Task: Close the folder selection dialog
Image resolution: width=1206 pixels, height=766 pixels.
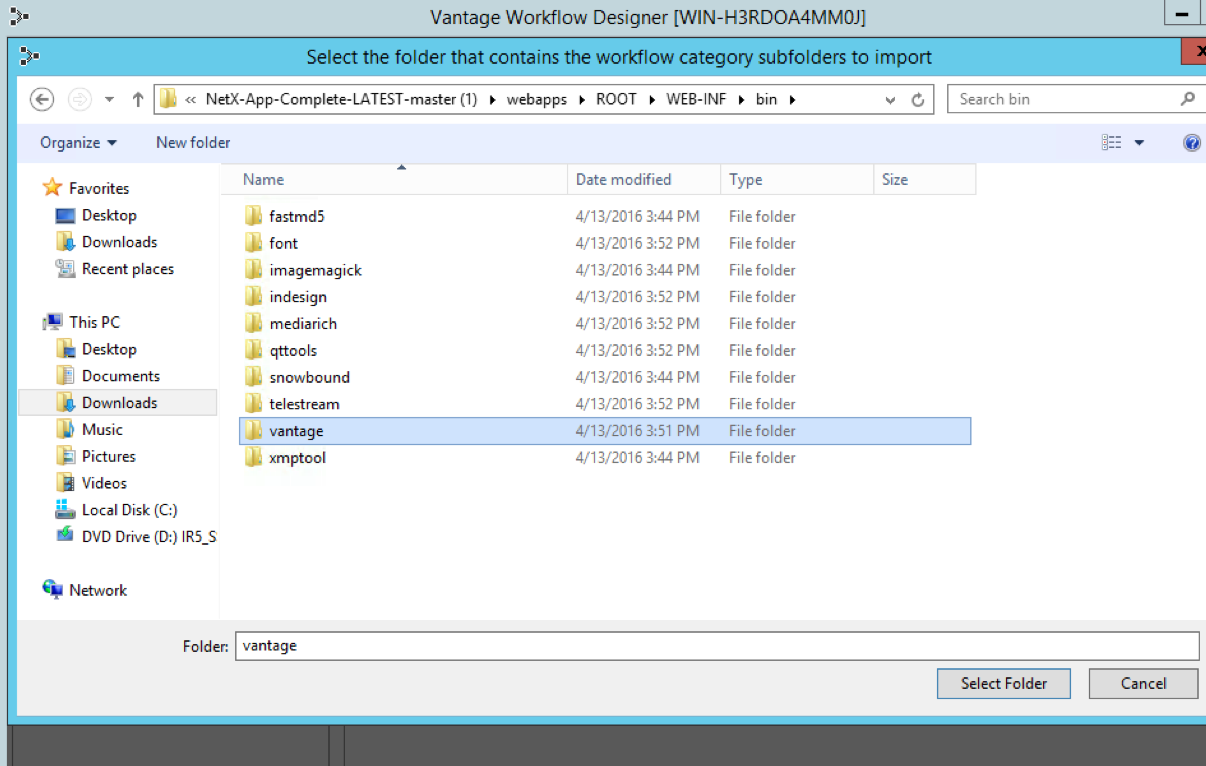Action: pyautogui.click(x=1194, y=51)
